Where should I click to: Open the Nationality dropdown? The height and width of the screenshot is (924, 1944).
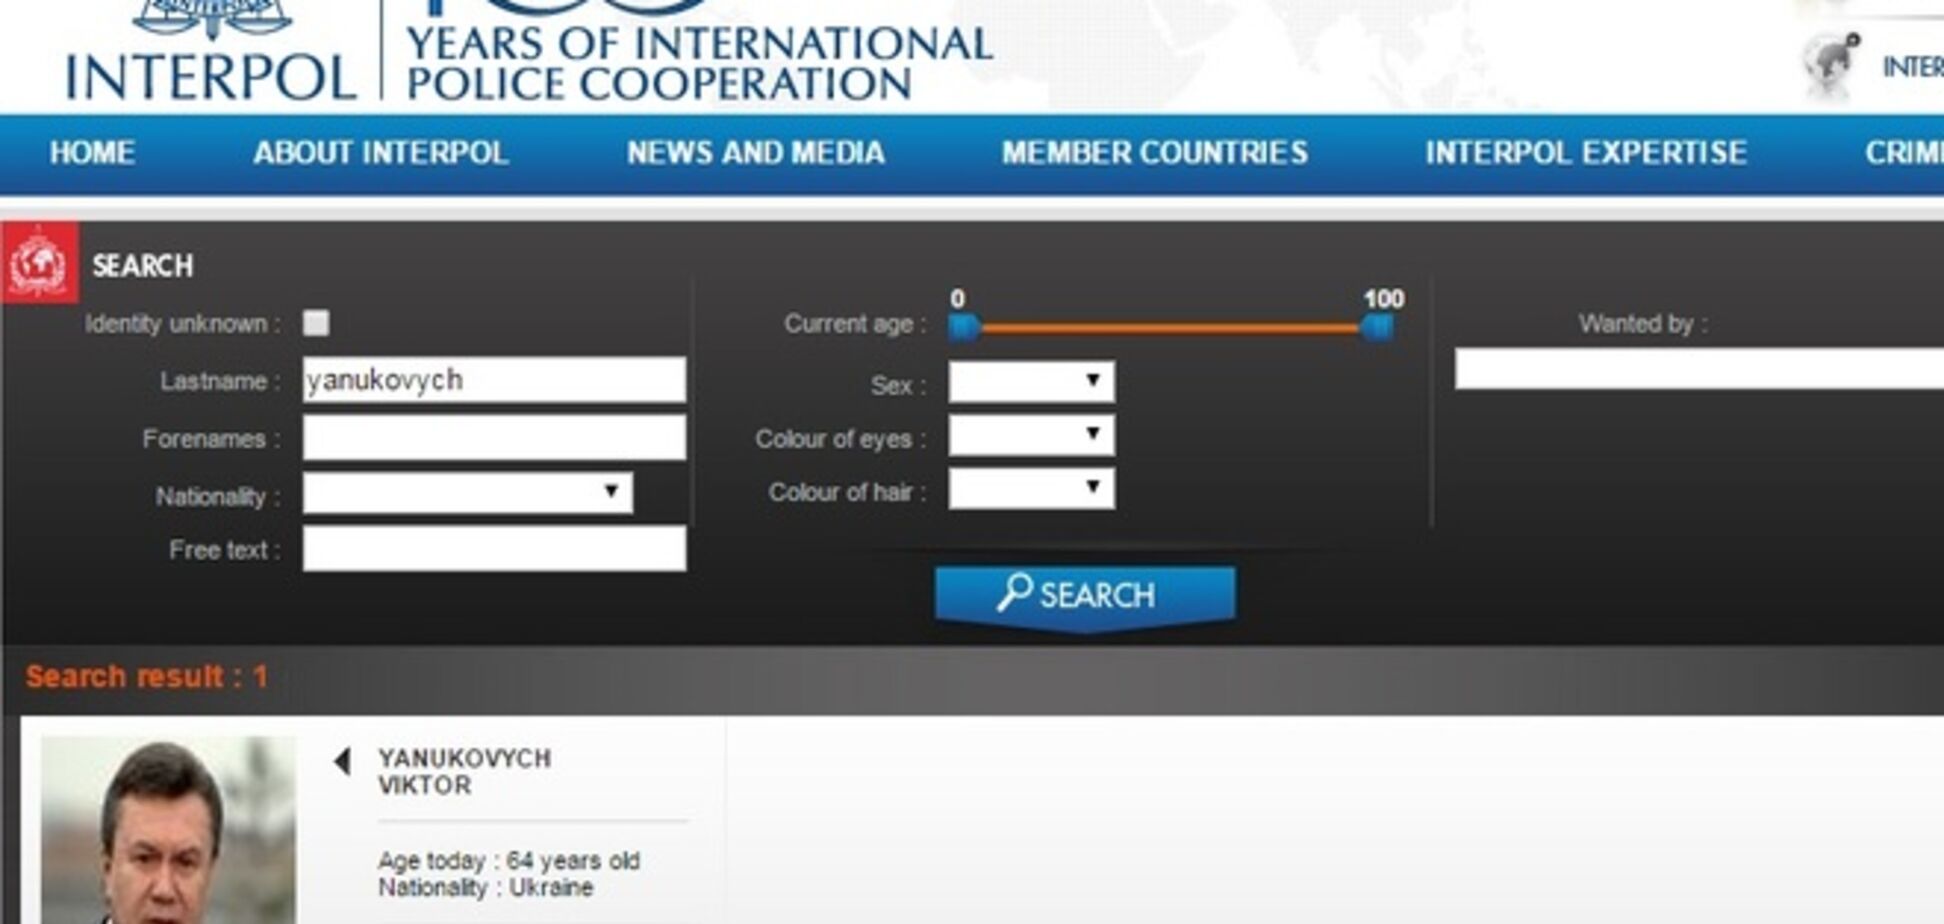coord(467,493)
